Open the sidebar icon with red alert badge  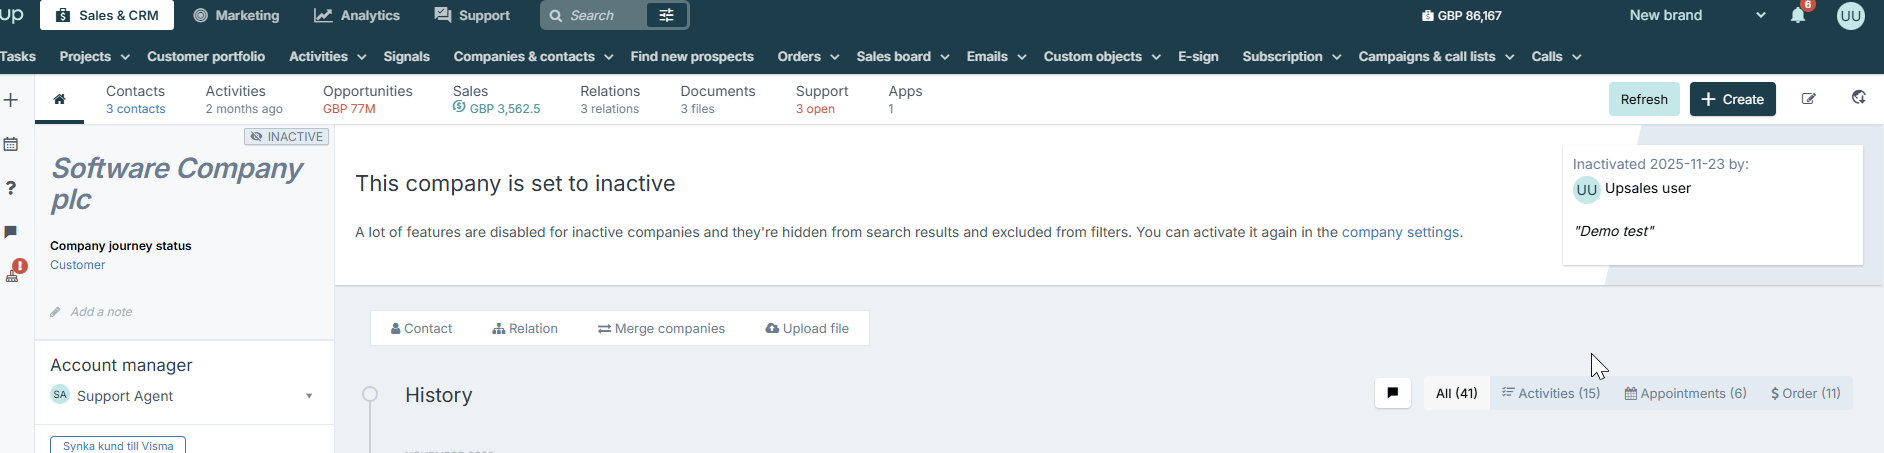point(14,272)
